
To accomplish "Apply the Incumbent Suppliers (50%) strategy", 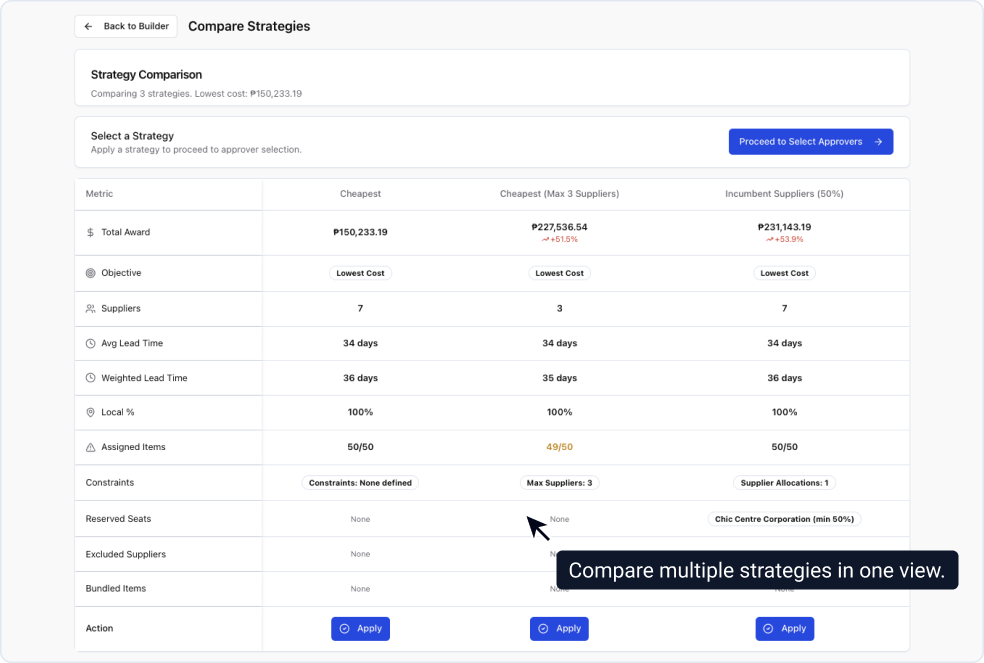I will 784,628.
